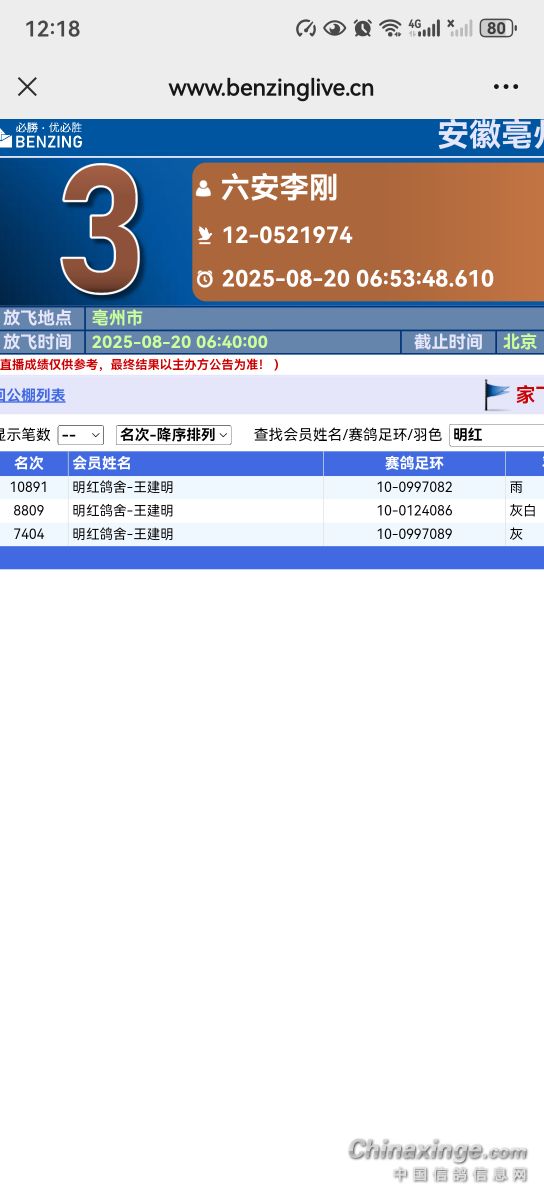Click the search field containing 明红
The height and width of the screenshot is (1200, 544).
coord(497,435)
